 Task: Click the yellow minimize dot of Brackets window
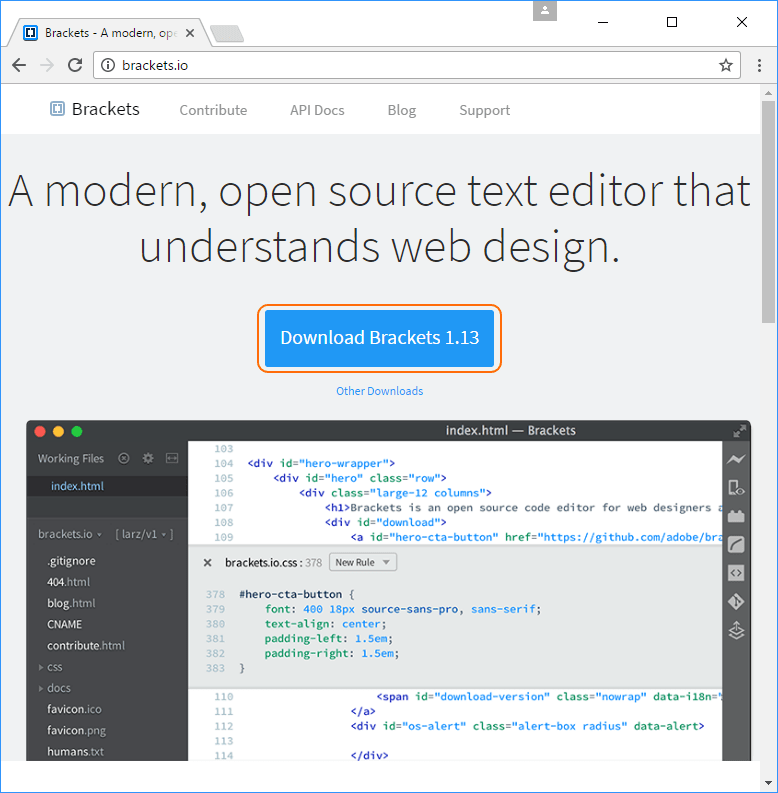(x=59, y=431)
